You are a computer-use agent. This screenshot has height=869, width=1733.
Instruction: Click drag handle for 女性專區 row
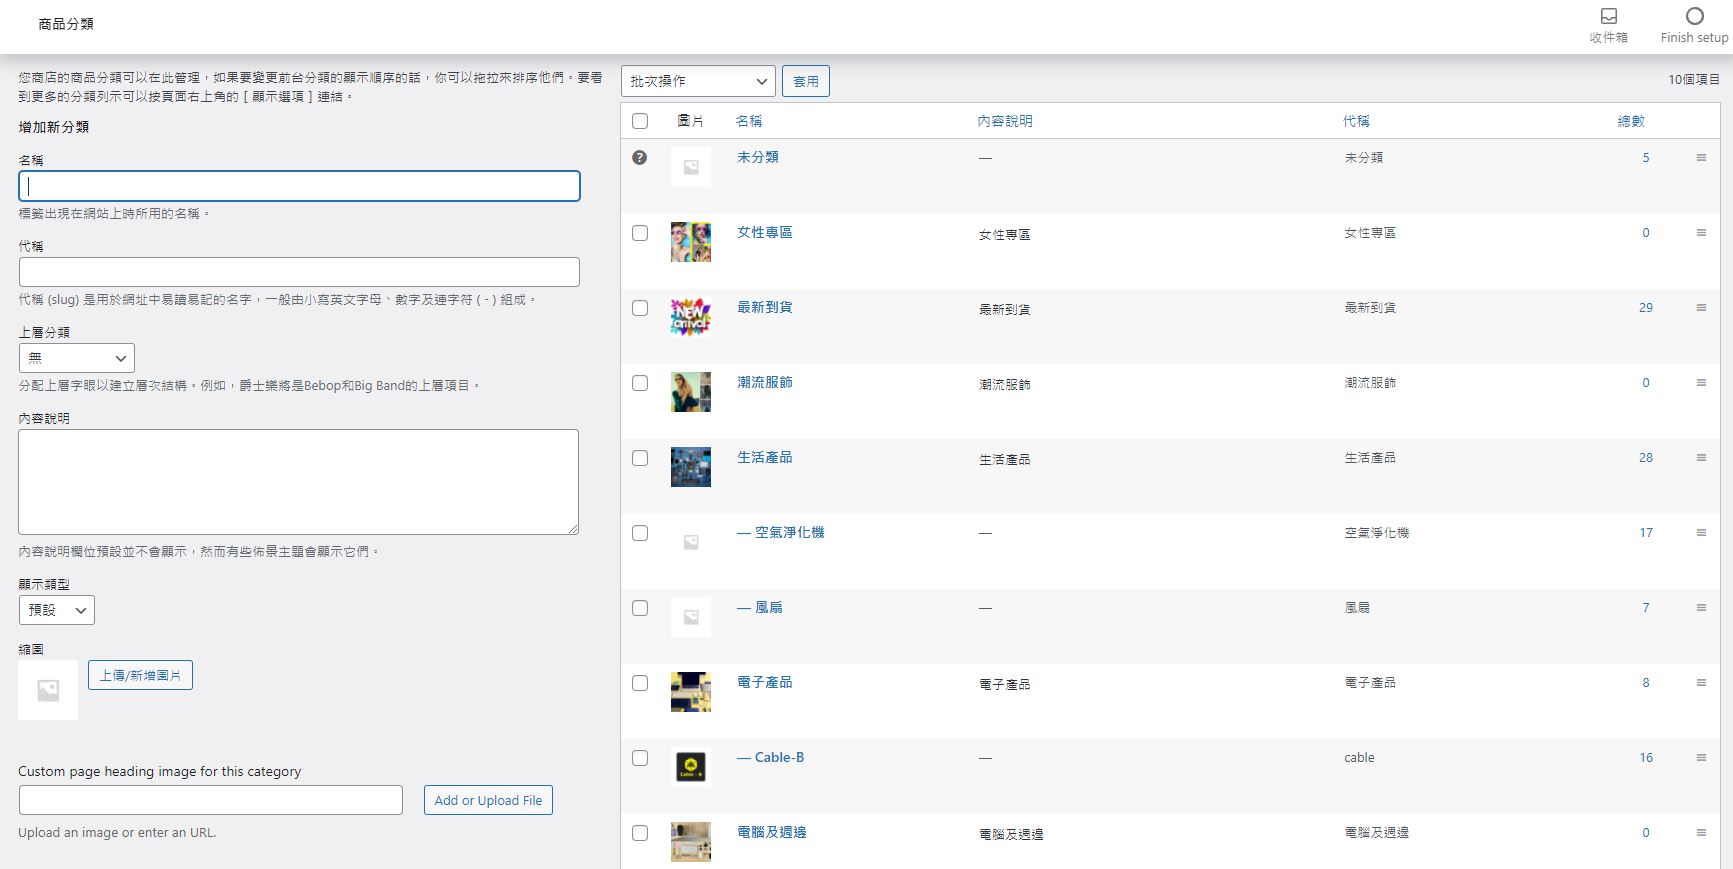point(1701,233)
